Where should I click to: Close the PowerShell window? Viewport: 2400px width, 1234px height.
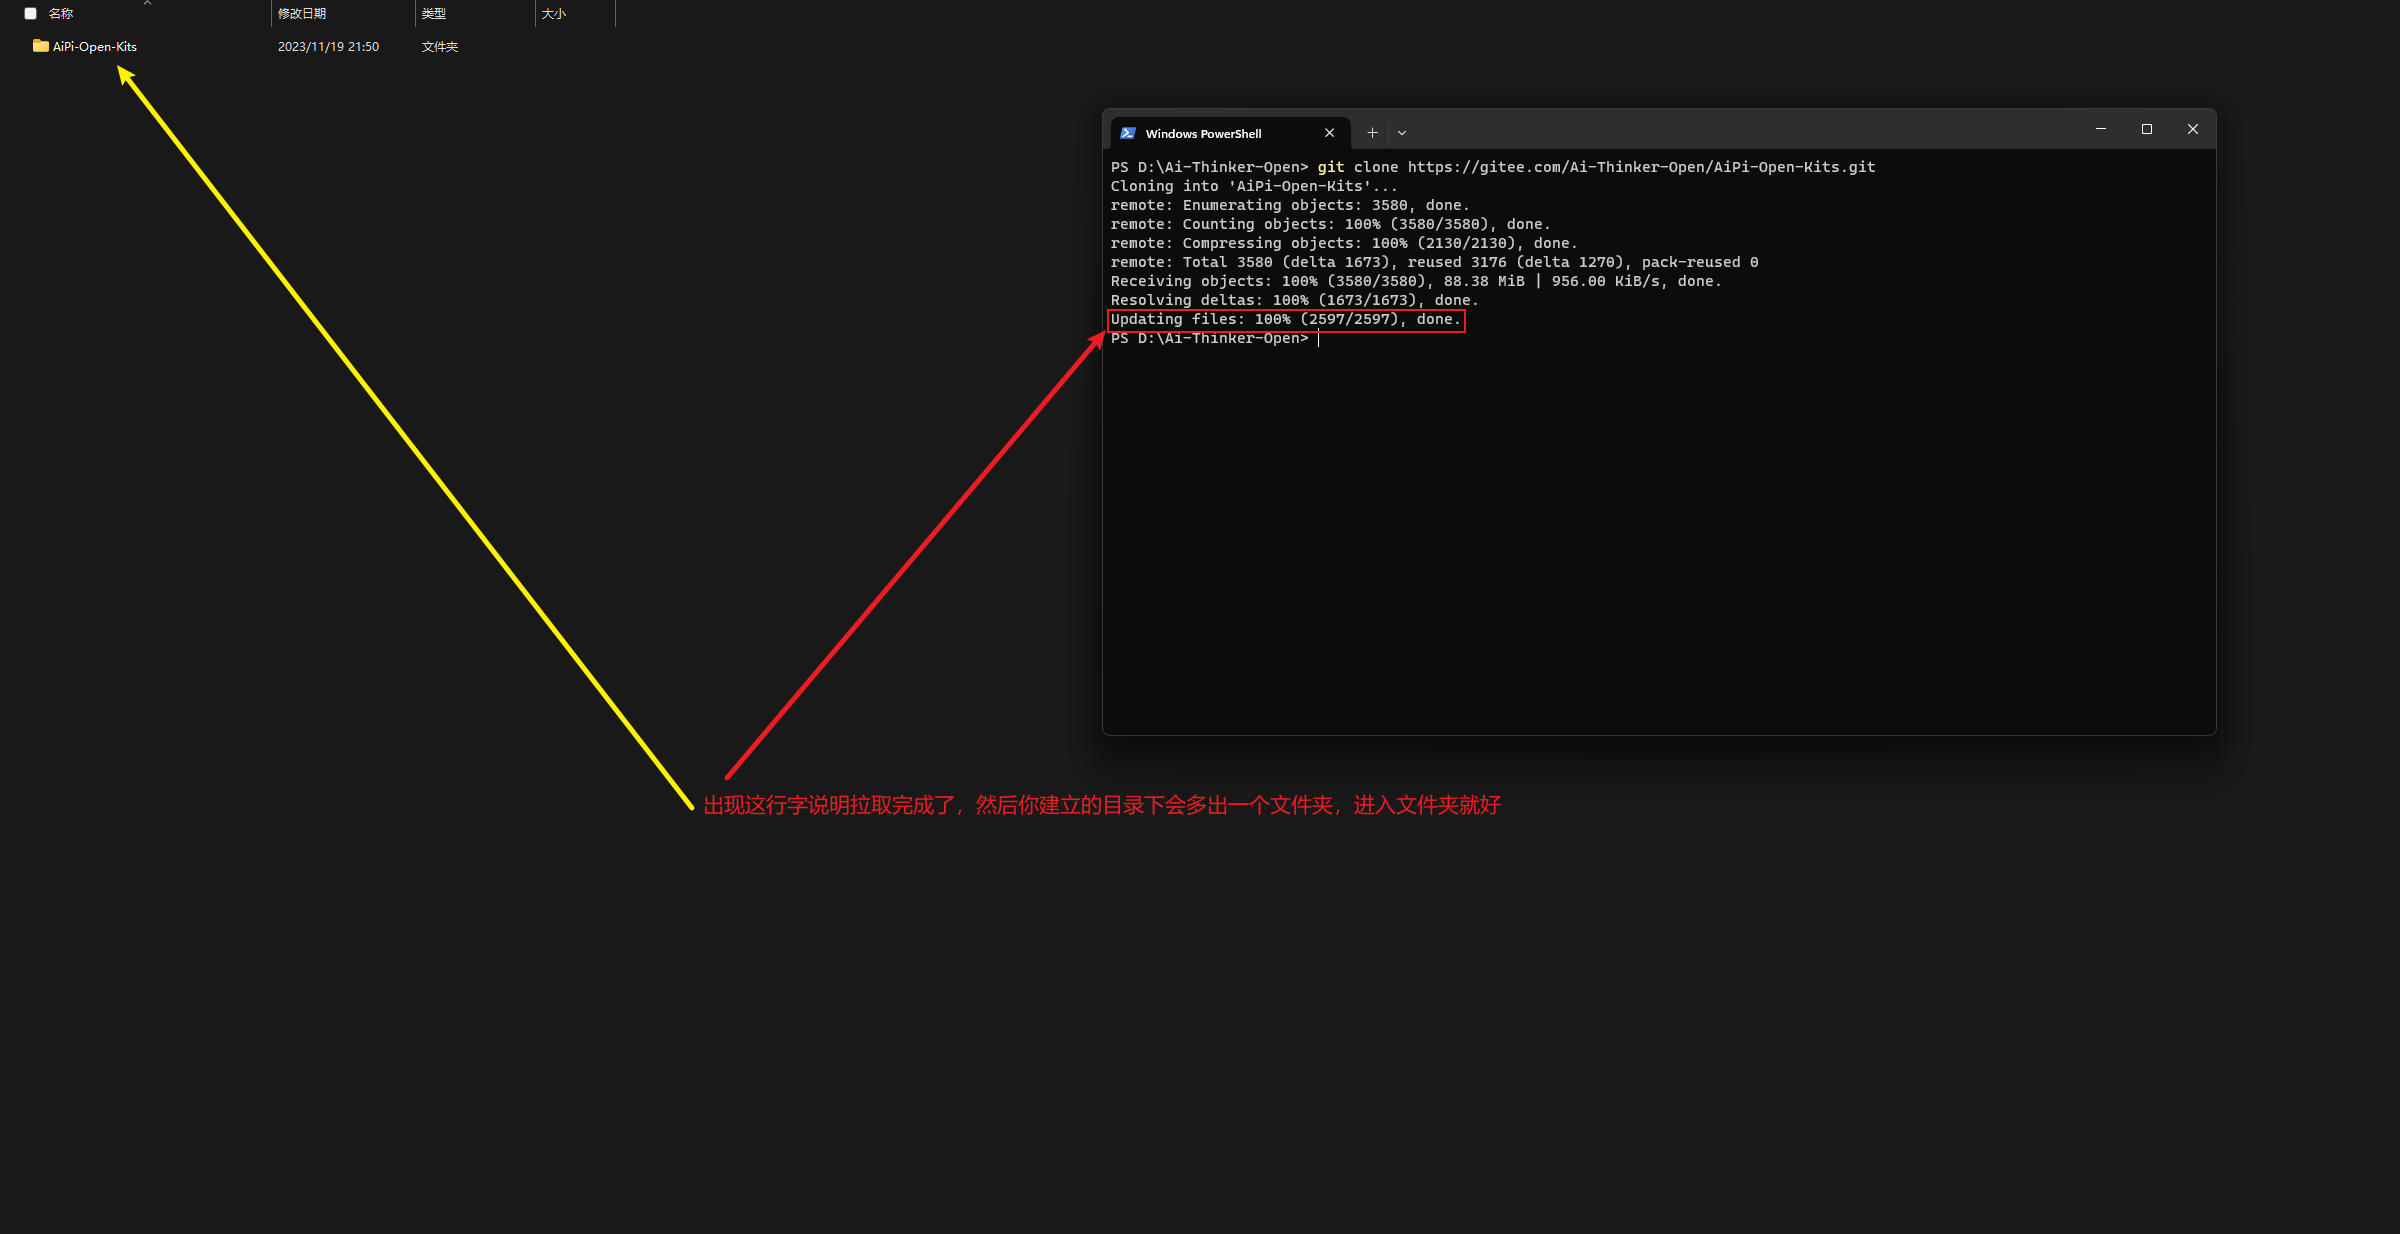pos(2193,129)
